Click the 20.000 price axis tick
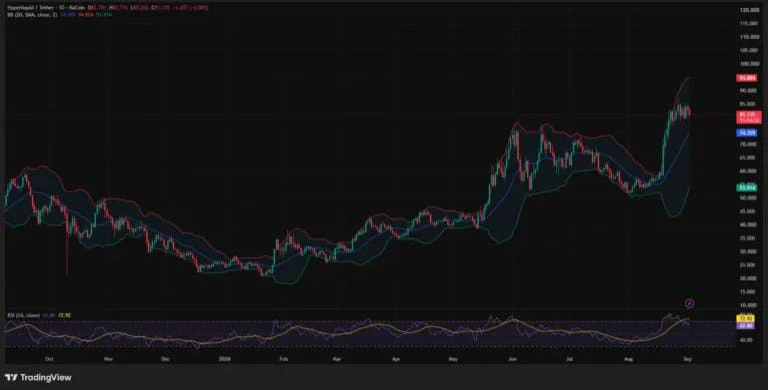This screenshot has width=768, height=390. tap(749, 278)
